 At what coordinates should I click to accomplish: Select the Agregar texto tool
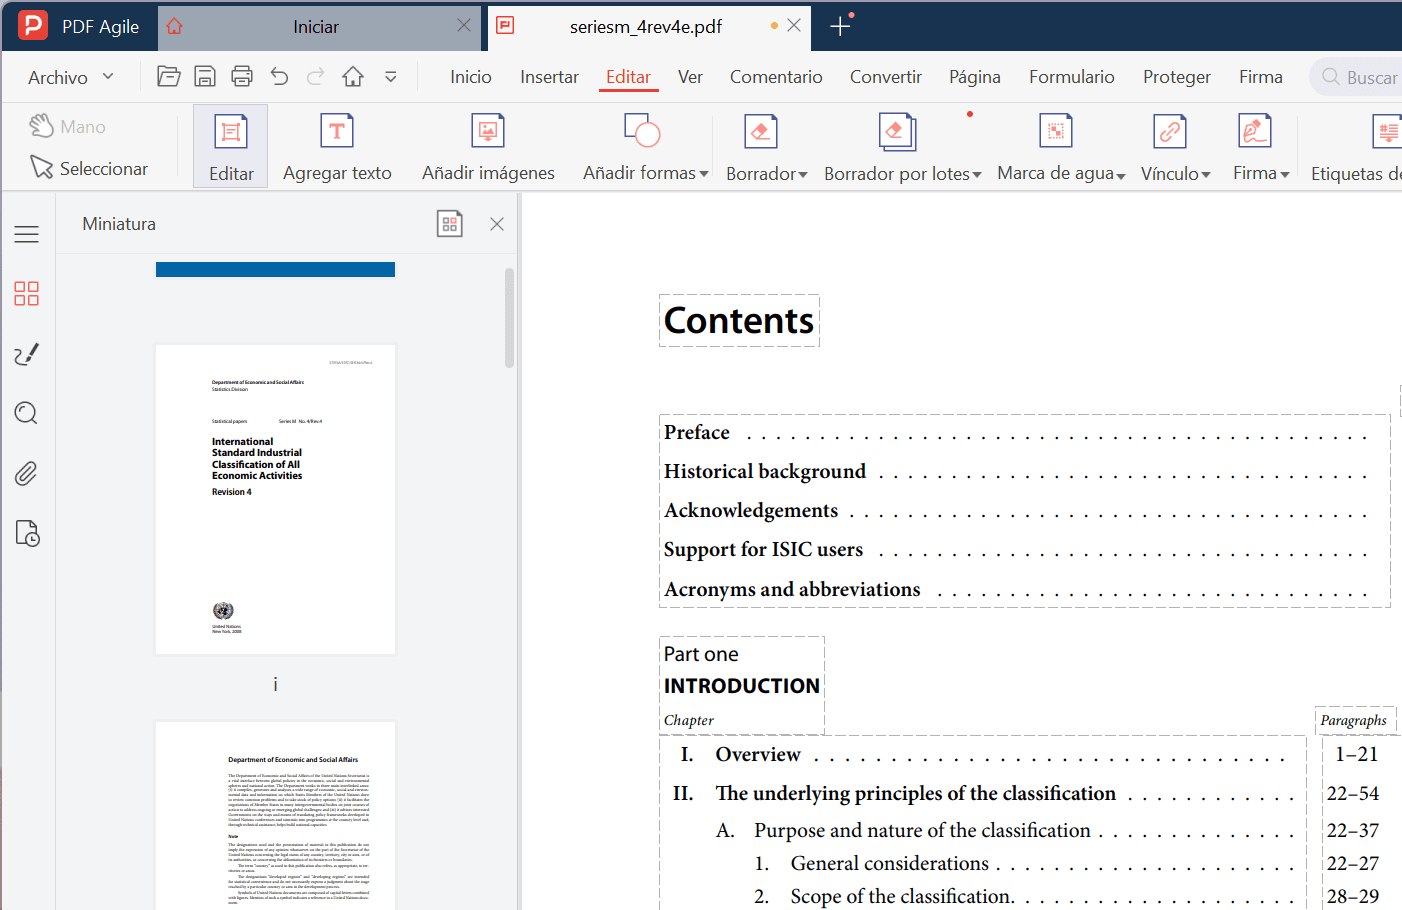tap(337, 145)
